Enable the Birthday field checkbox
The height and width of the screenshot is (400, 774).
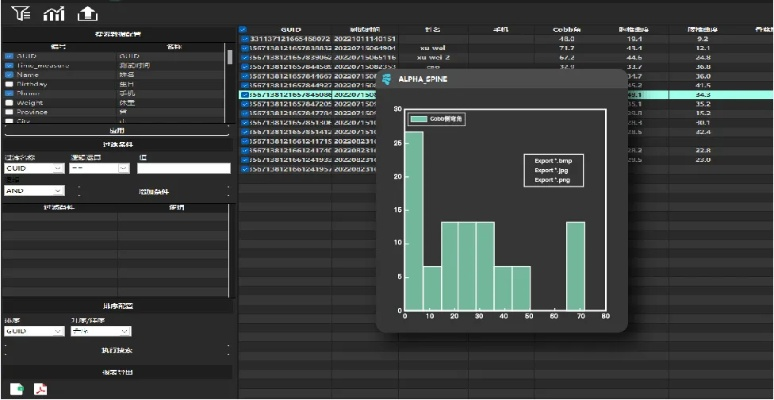coord(9,84)
